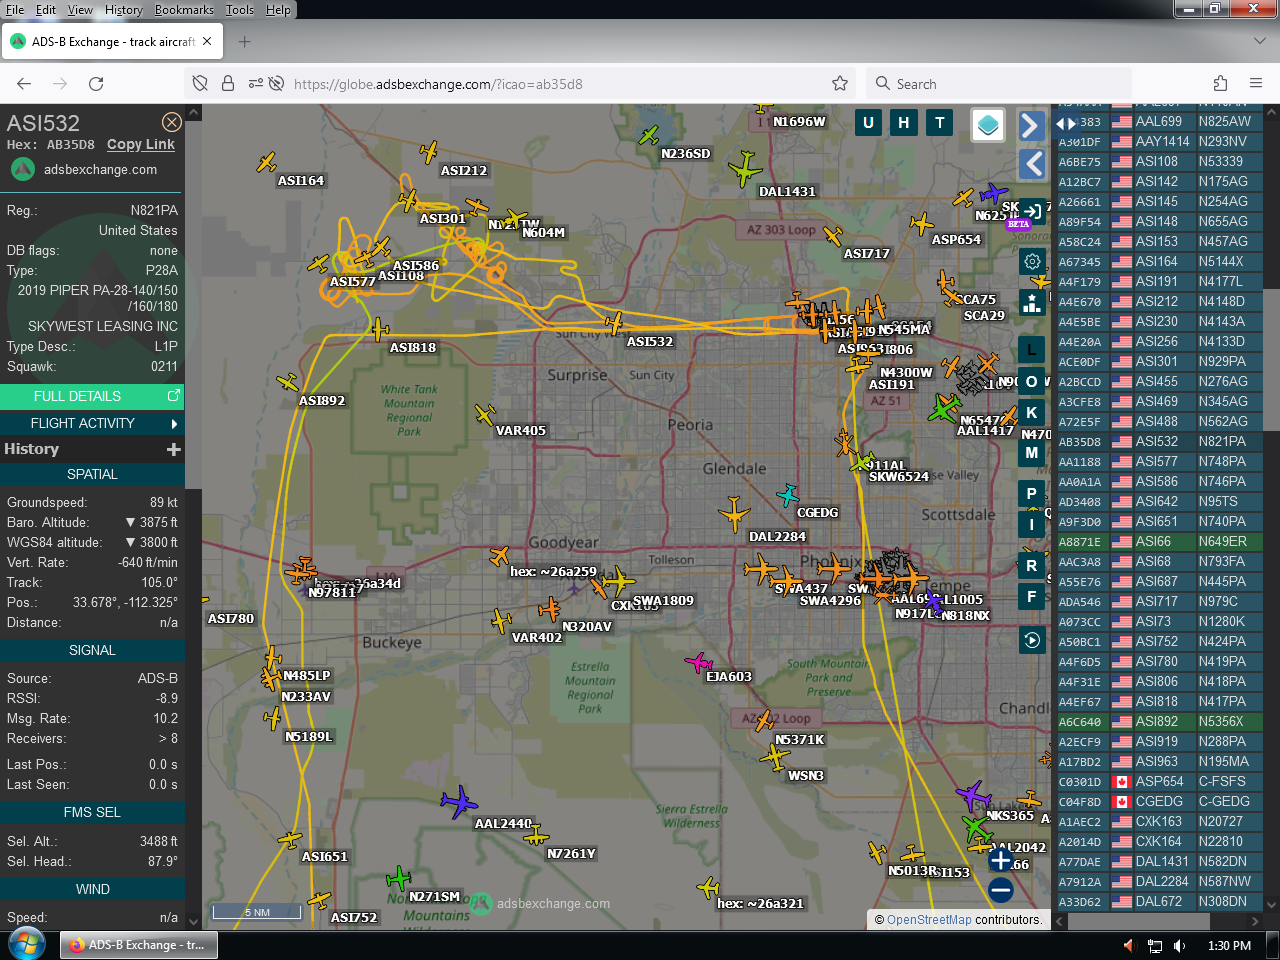Bookmark this page with the star
Screen dimensions: 1280x960
click(x=840, y=84)
